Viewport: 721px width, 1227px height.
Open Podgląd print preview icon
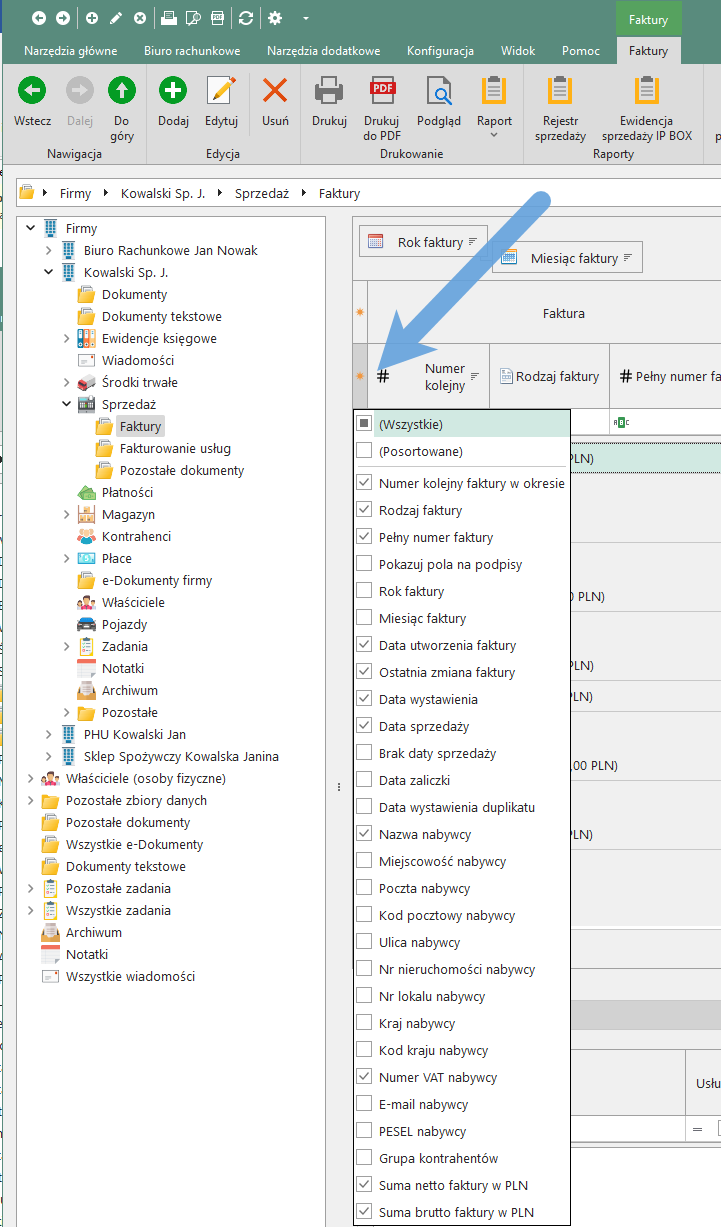439,93
